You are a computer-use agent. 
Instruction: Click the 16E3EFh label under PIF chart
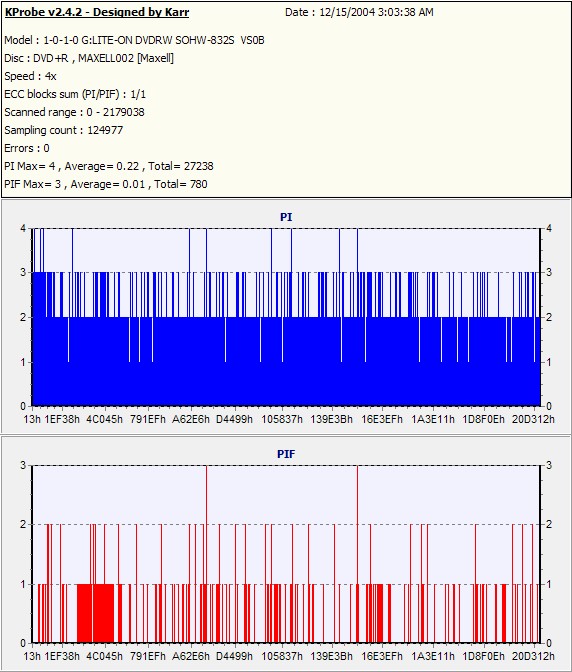(x=382, y=656)
